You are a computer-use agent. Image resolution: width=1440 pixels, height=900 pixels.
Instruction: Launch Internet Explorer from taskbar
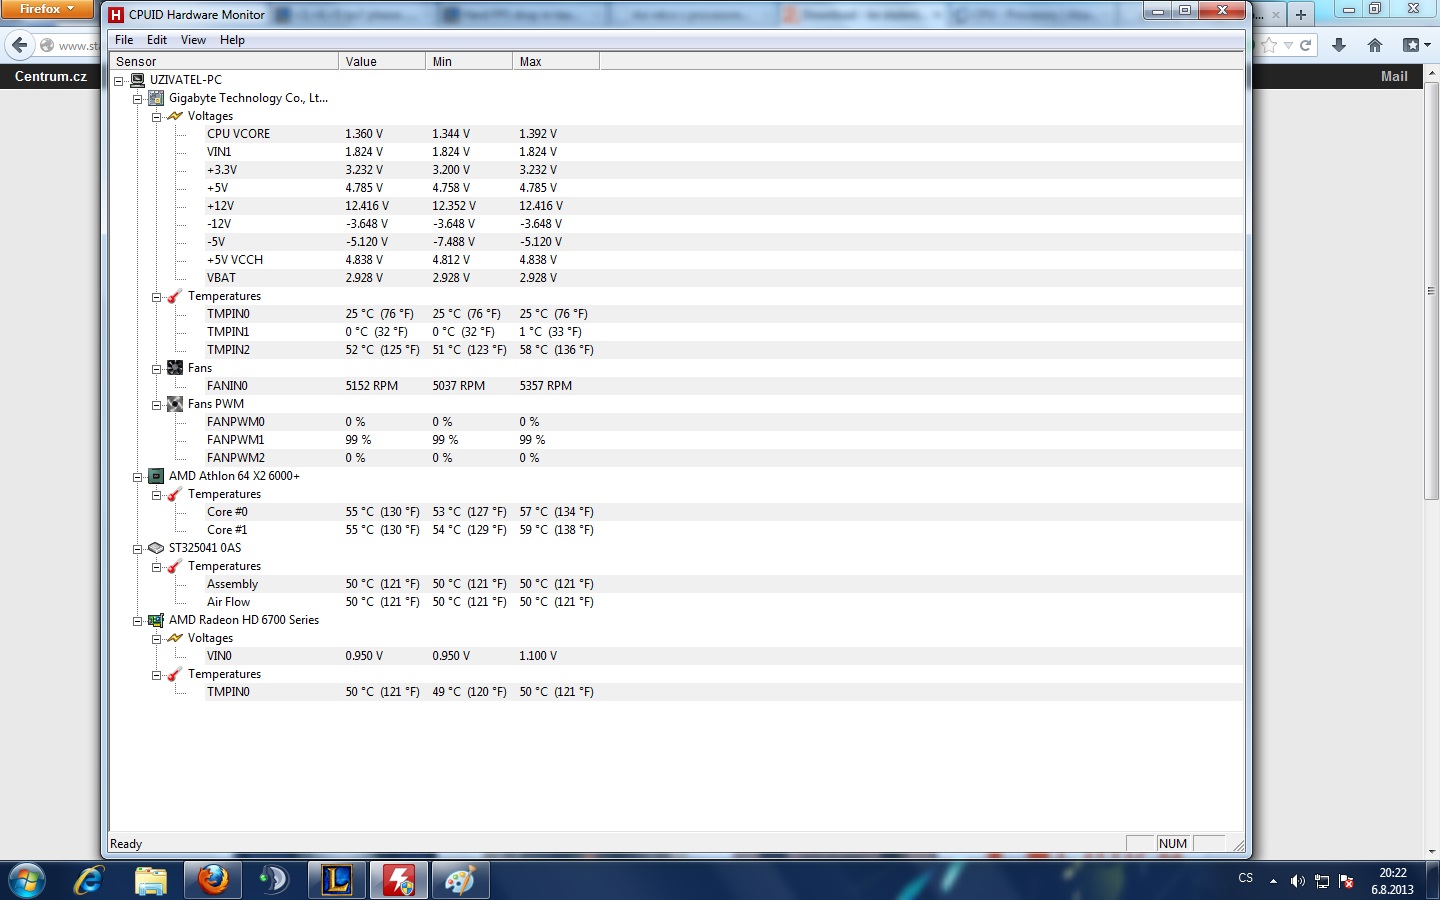(x=89, y=880)
